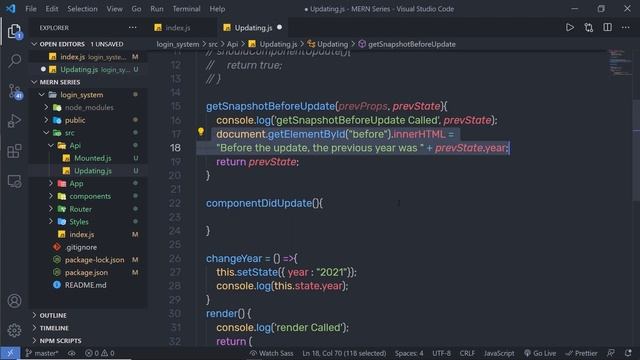
Task: Open the Accounts menu icon
Action: pos(14,301)
